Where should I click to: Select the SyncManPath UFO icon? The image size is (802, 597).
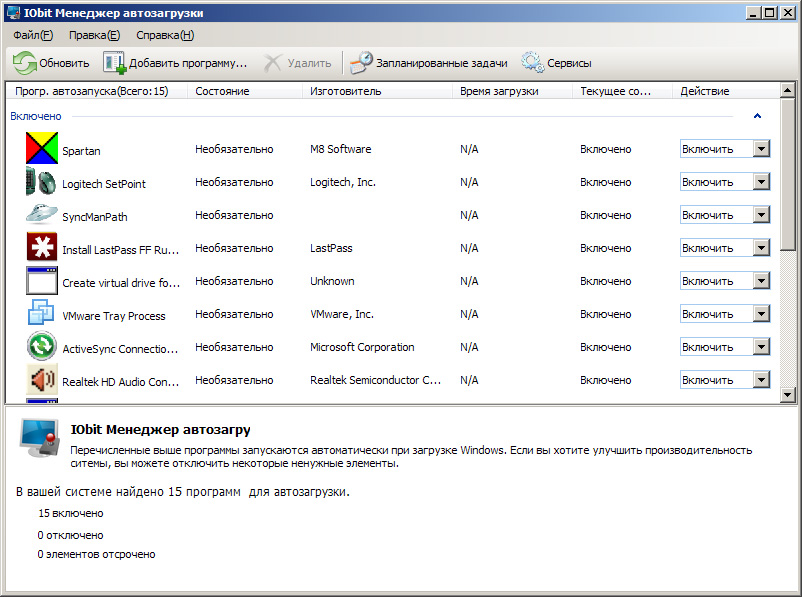click(41, 214)
